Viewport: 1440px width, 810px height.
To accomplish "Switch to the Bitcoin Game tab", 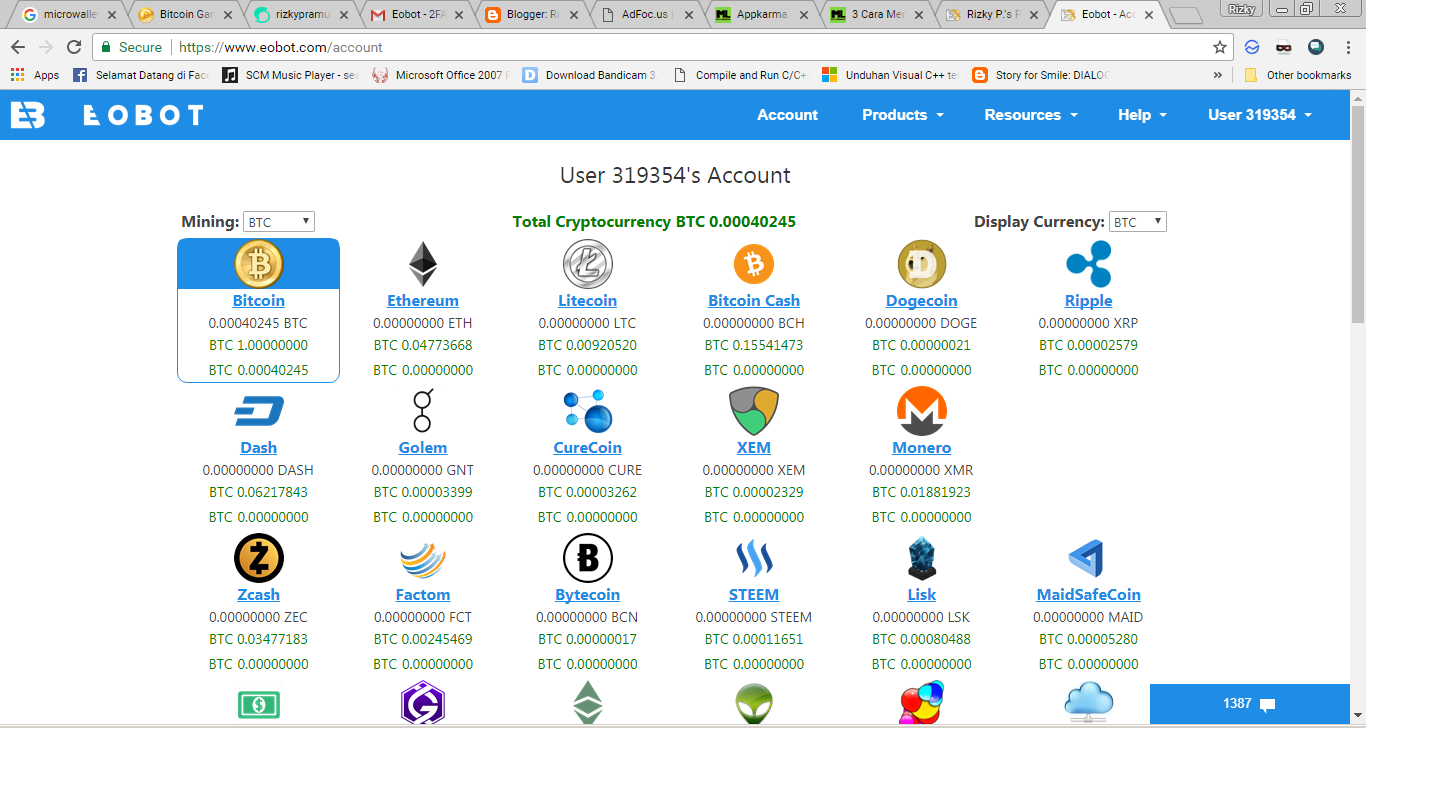I will pyautogui.click(x=187, y=15).
